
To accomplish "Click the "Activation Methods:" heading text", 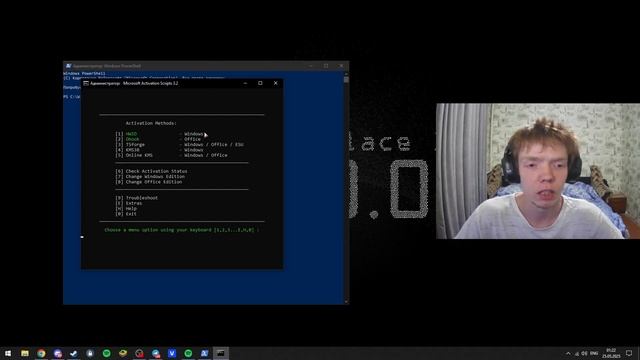I will click(x=151, y=123).
